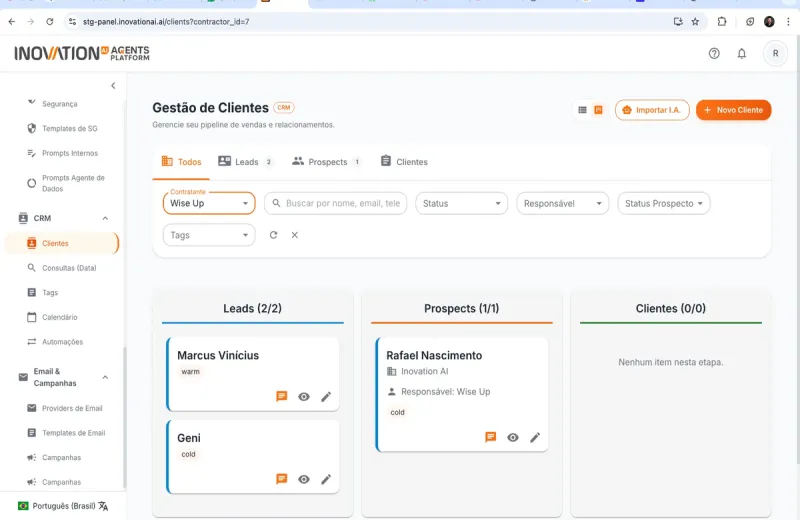This screenshot has width=800, height=520.
Task: Edit Marcus Vinícius with pencil icon
Action: coord(326,397)
